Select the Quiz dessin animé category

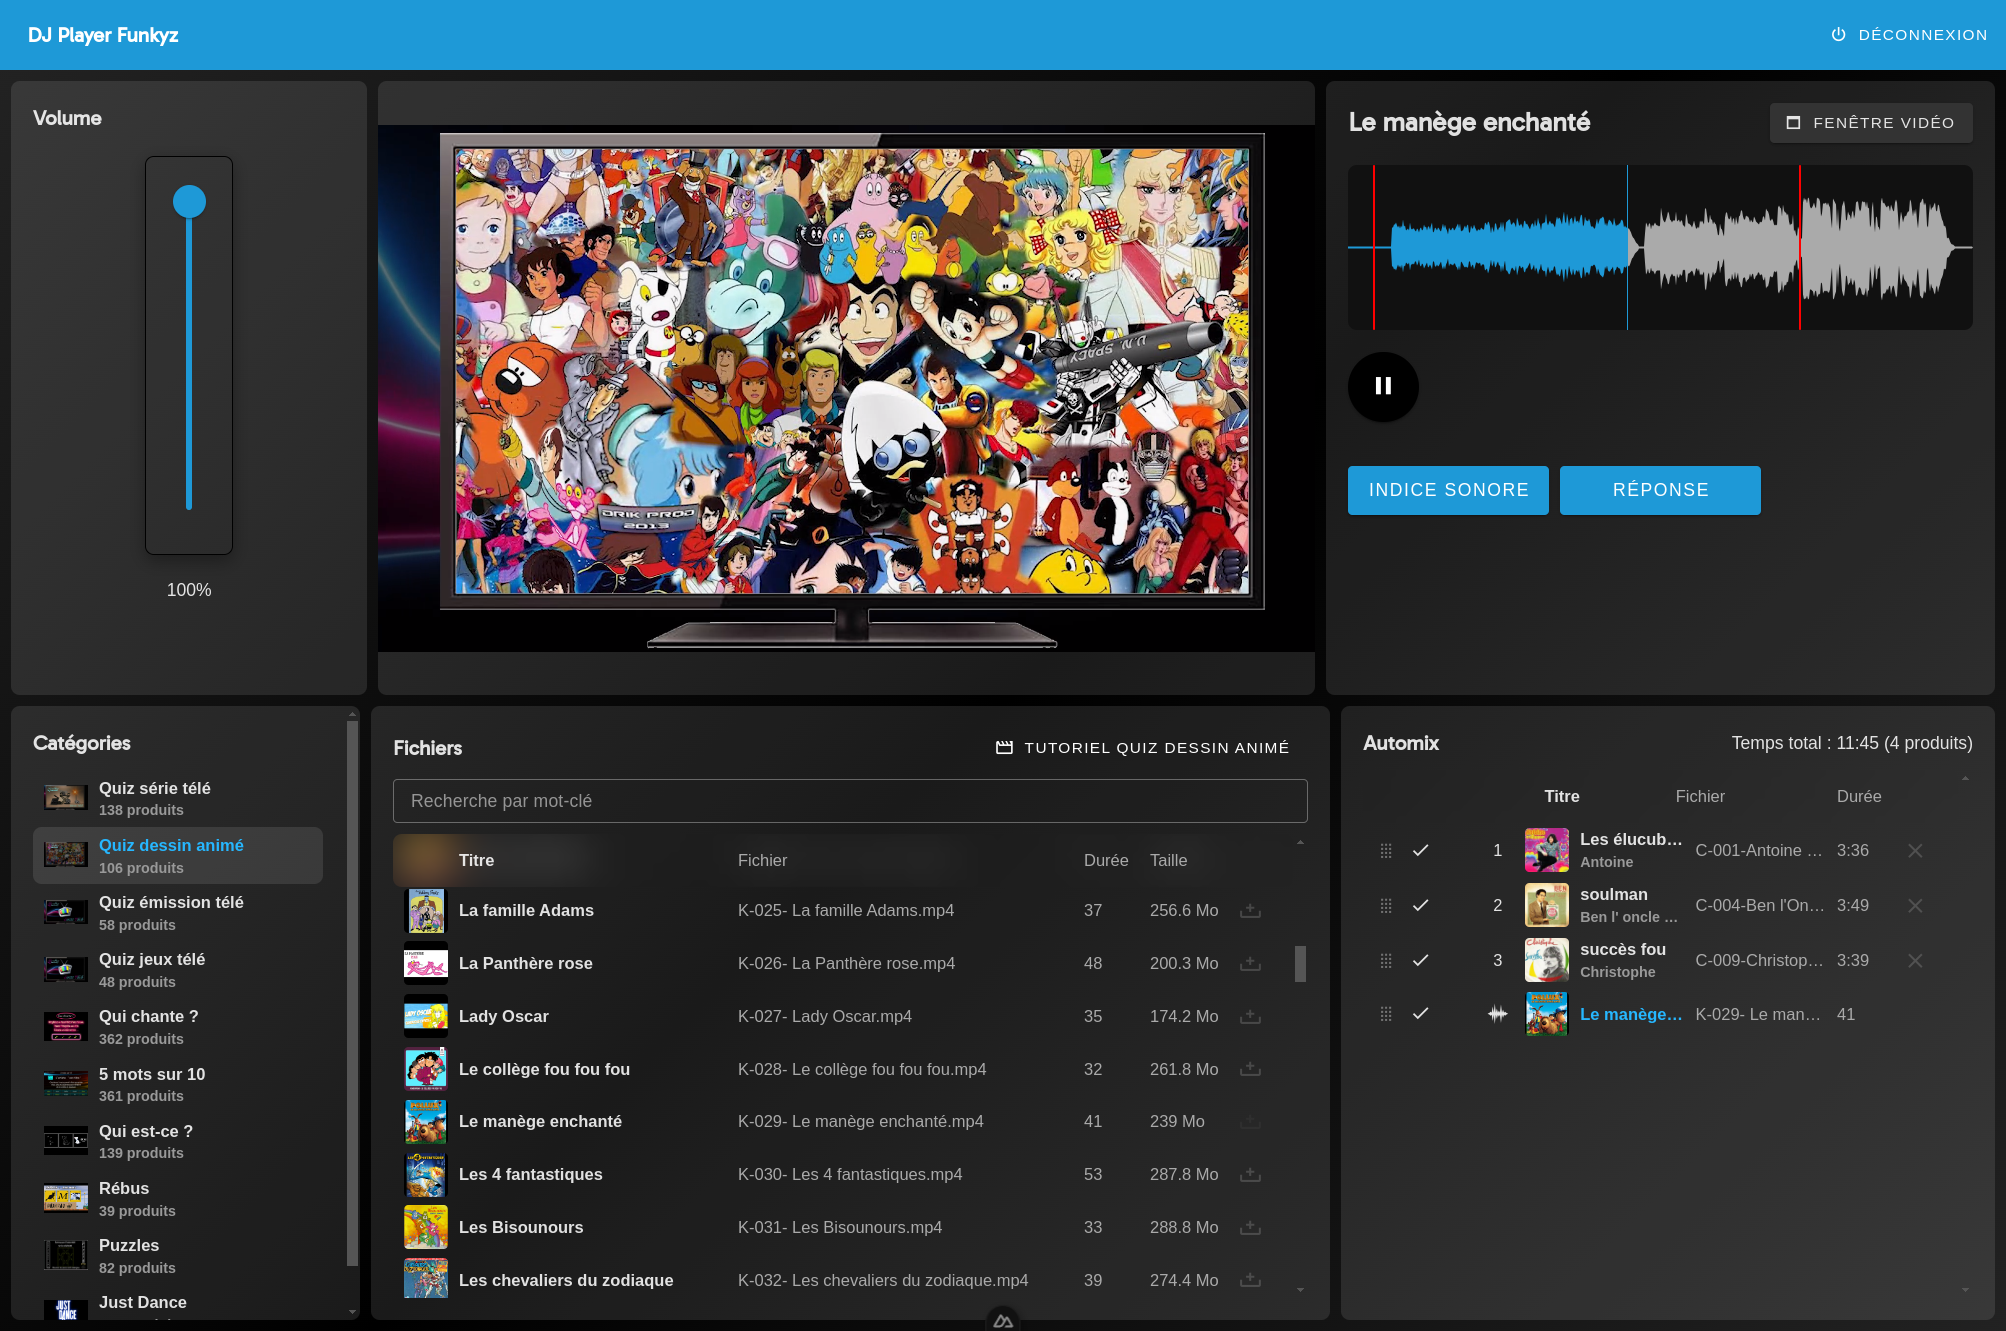point(178,855)
